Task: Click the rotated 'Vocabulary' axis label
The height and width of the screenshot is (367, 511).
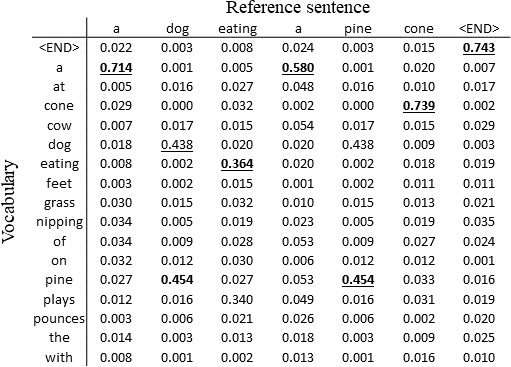Action: click(x=9, y=202)
